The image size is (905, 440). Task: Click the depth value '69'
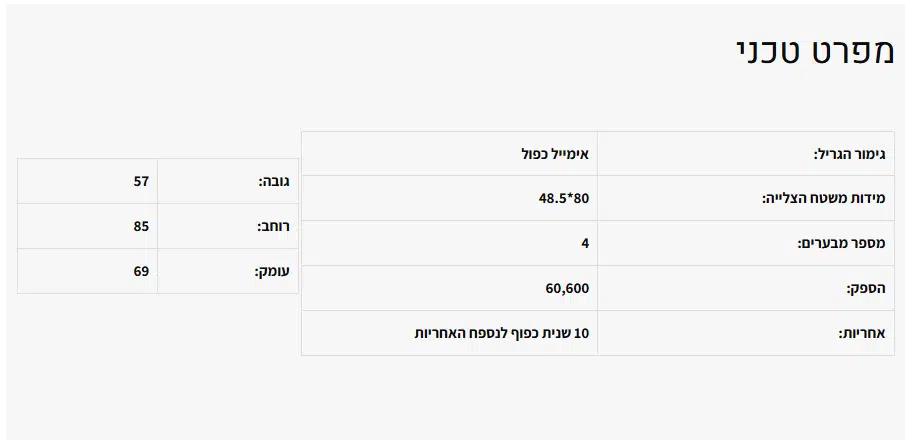point(141,271)
